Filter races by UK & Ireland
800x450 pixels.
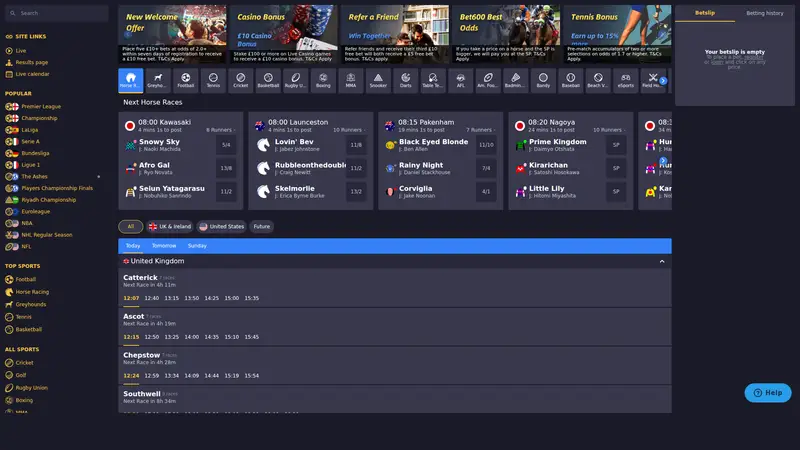click(x=170, y=227)
